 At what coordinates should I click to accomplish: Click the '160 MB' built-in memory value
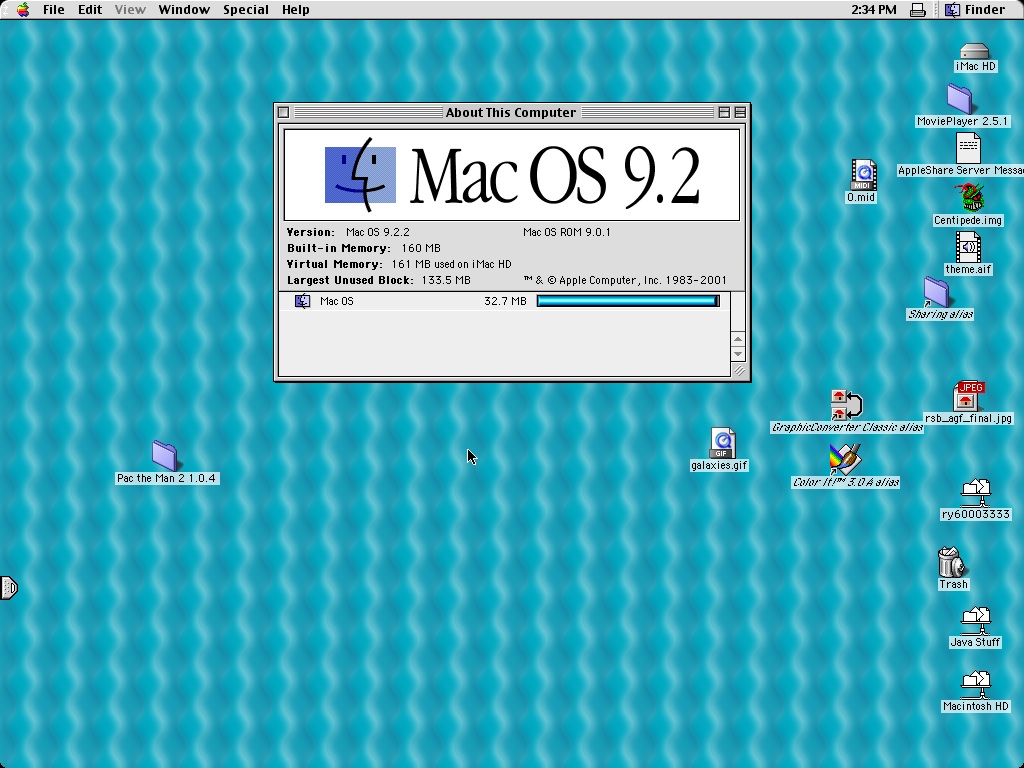click(x=421, y=248)
